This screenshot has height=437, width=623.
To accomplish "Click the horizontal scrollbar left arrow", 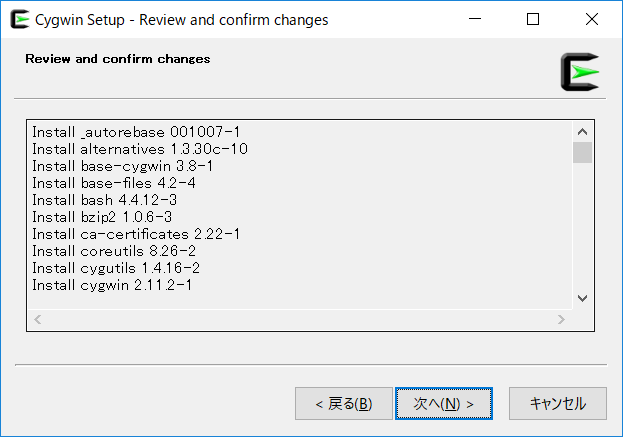I will click(38, 319).
